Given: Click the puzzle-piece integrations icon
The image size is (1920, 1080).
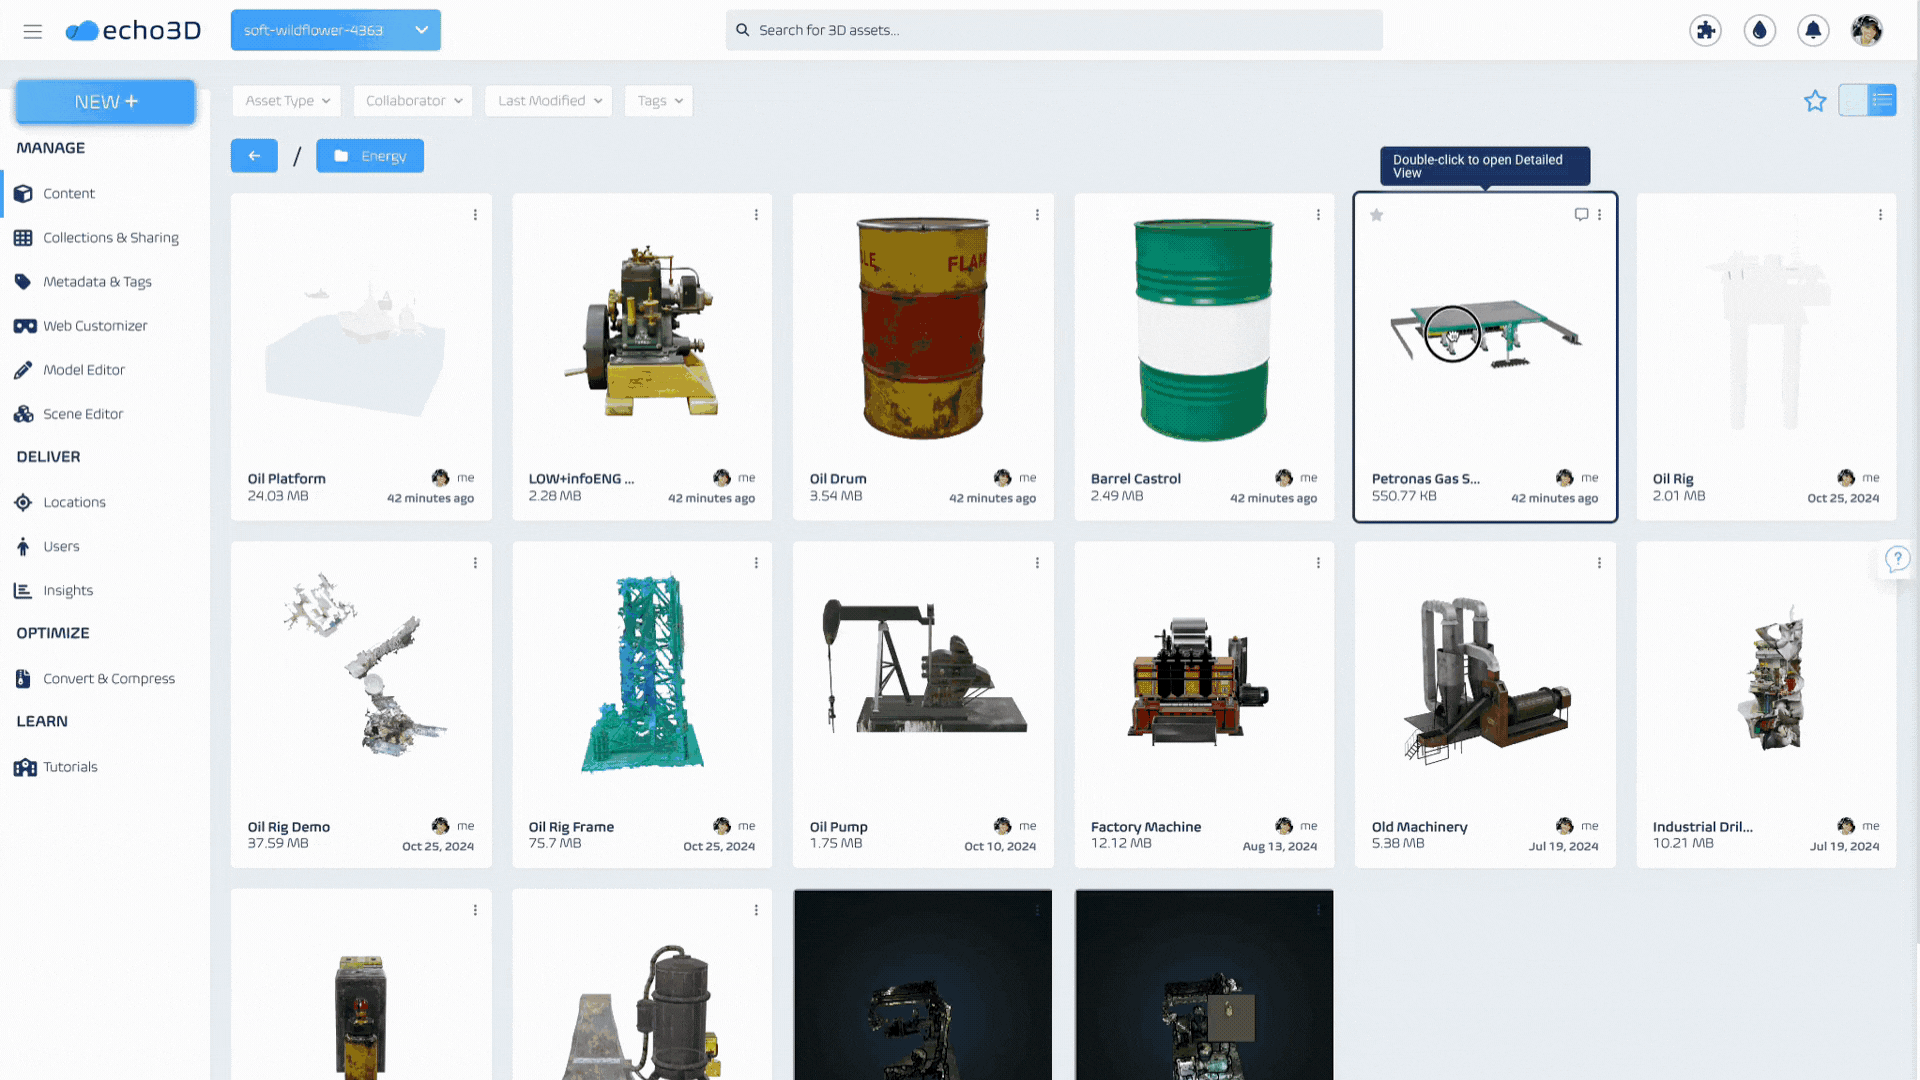Looking at the screenshot, I should pos(1705,30).
